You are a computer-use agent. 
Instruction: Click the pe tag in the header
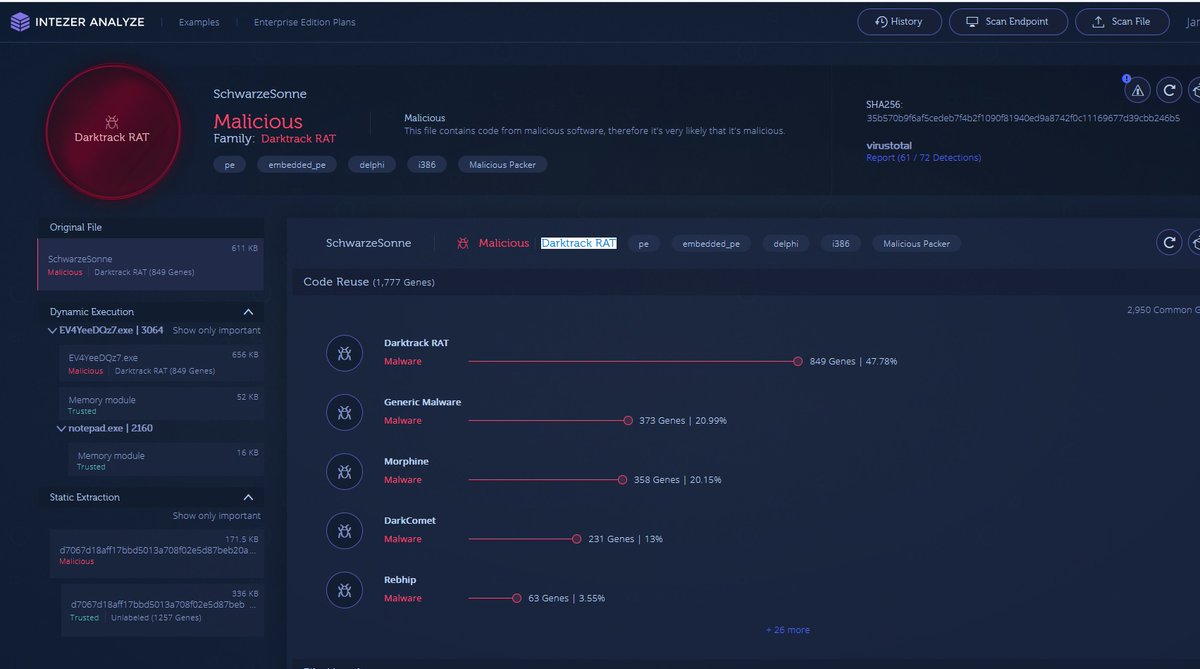[229, 165]
